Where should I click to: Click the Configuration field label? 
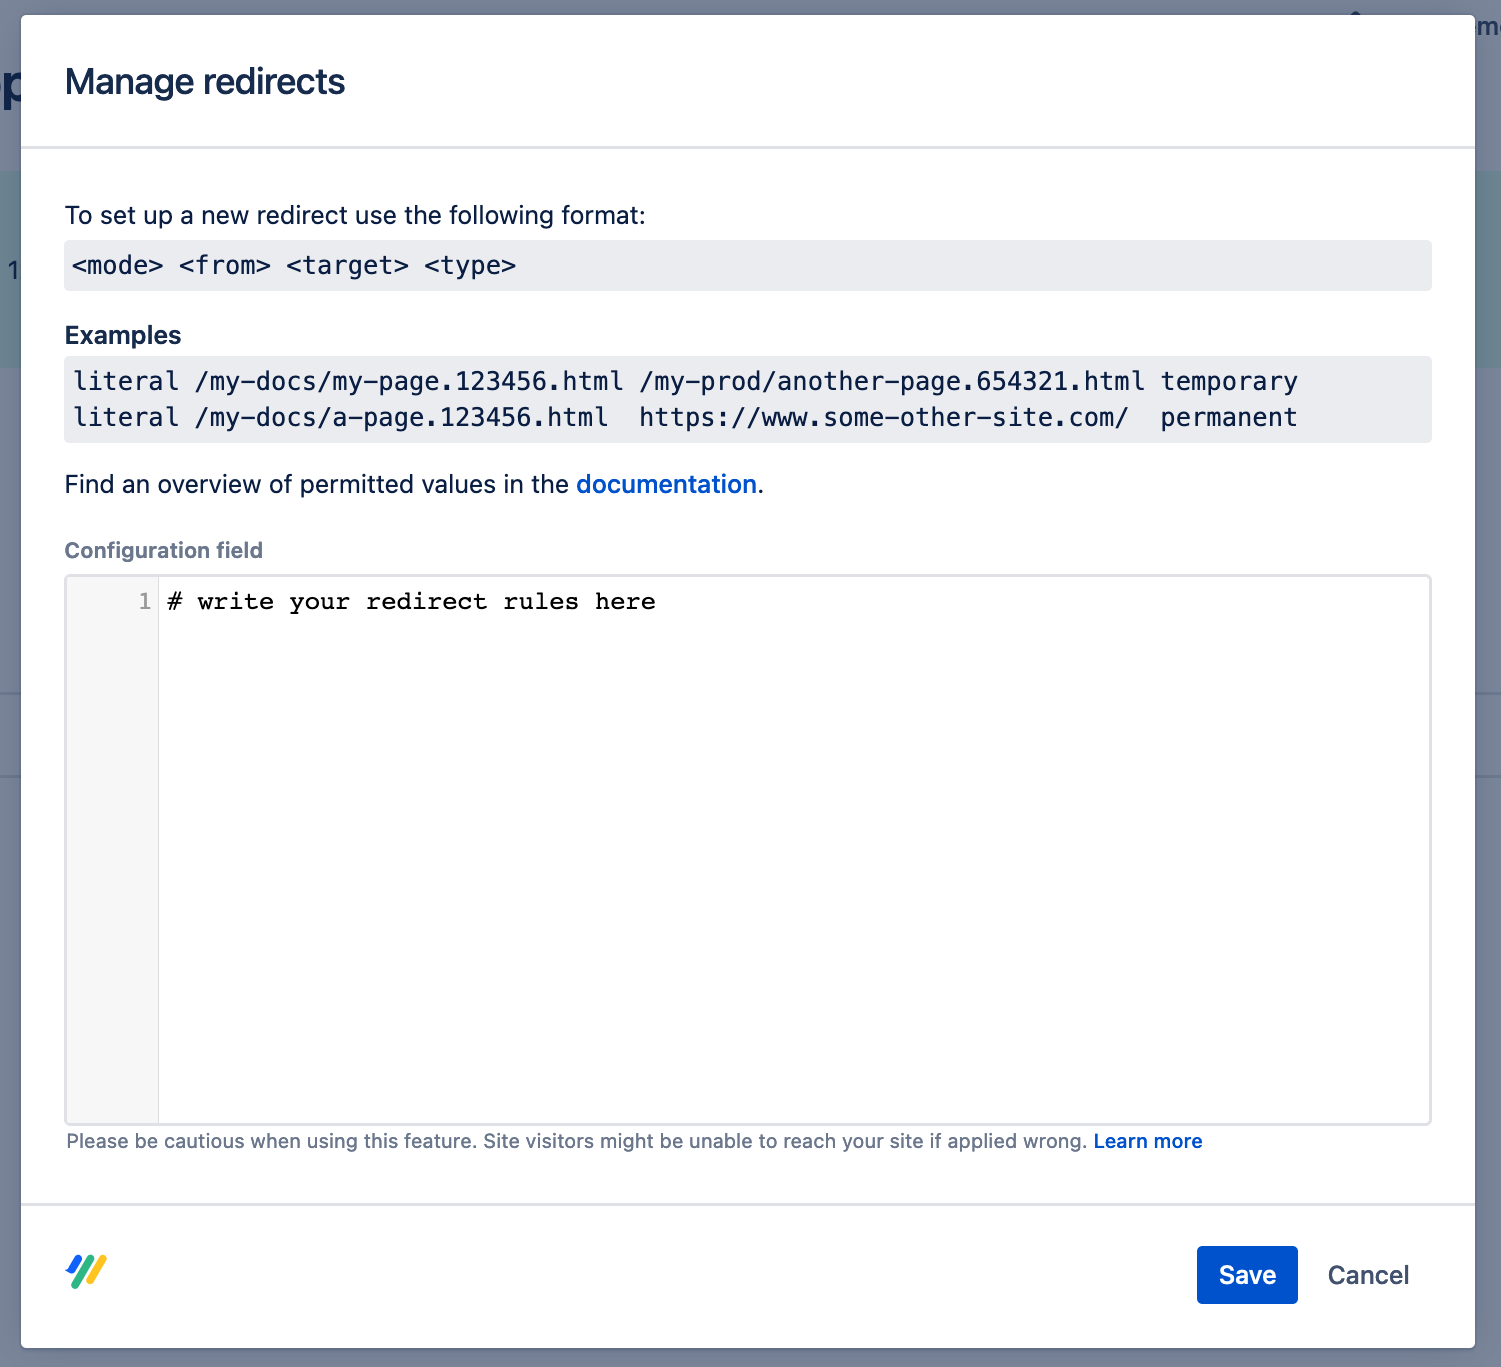pyautogui.click(x=164, y=551)
